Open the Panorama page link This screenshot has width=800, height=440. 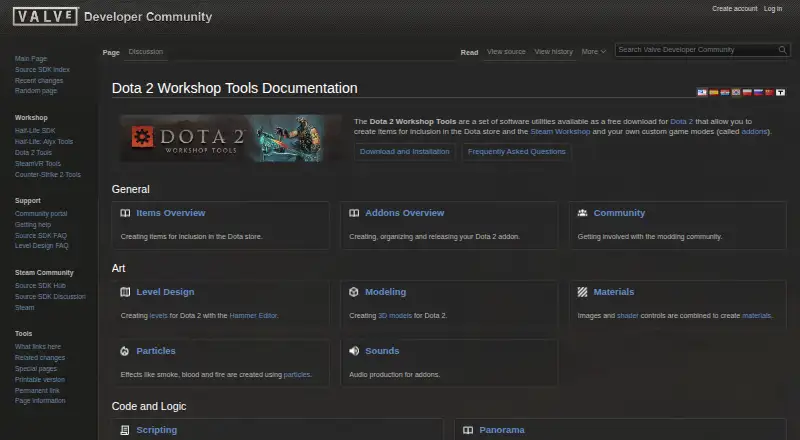[x=502, y=430]
